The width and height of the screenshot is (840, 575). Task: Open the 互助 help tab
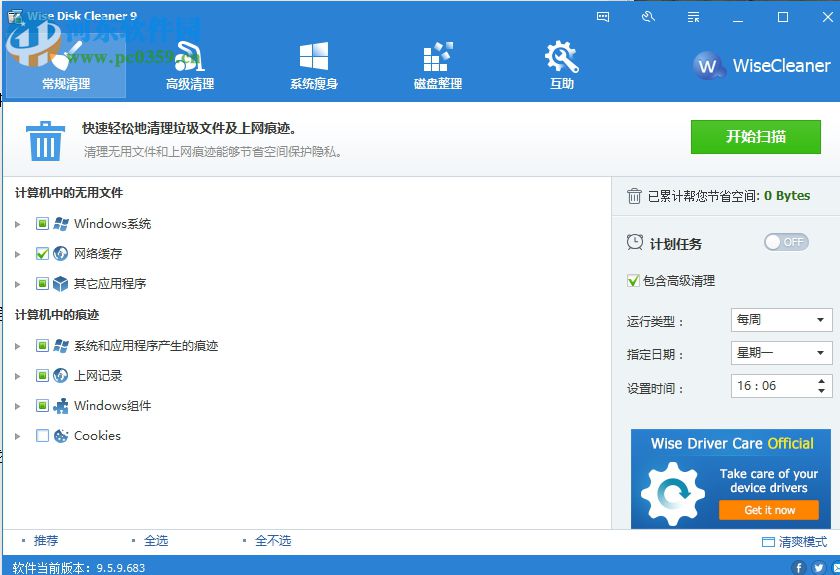tap(561, 66)
